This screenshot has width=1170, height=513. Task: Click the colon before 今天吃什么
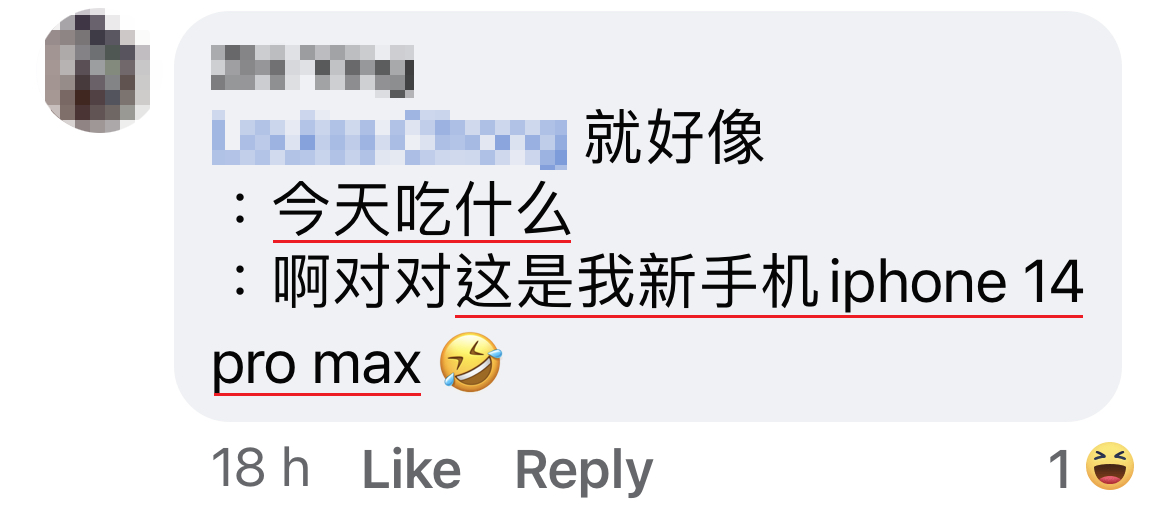pyautogui.click(x=240, y=212)
